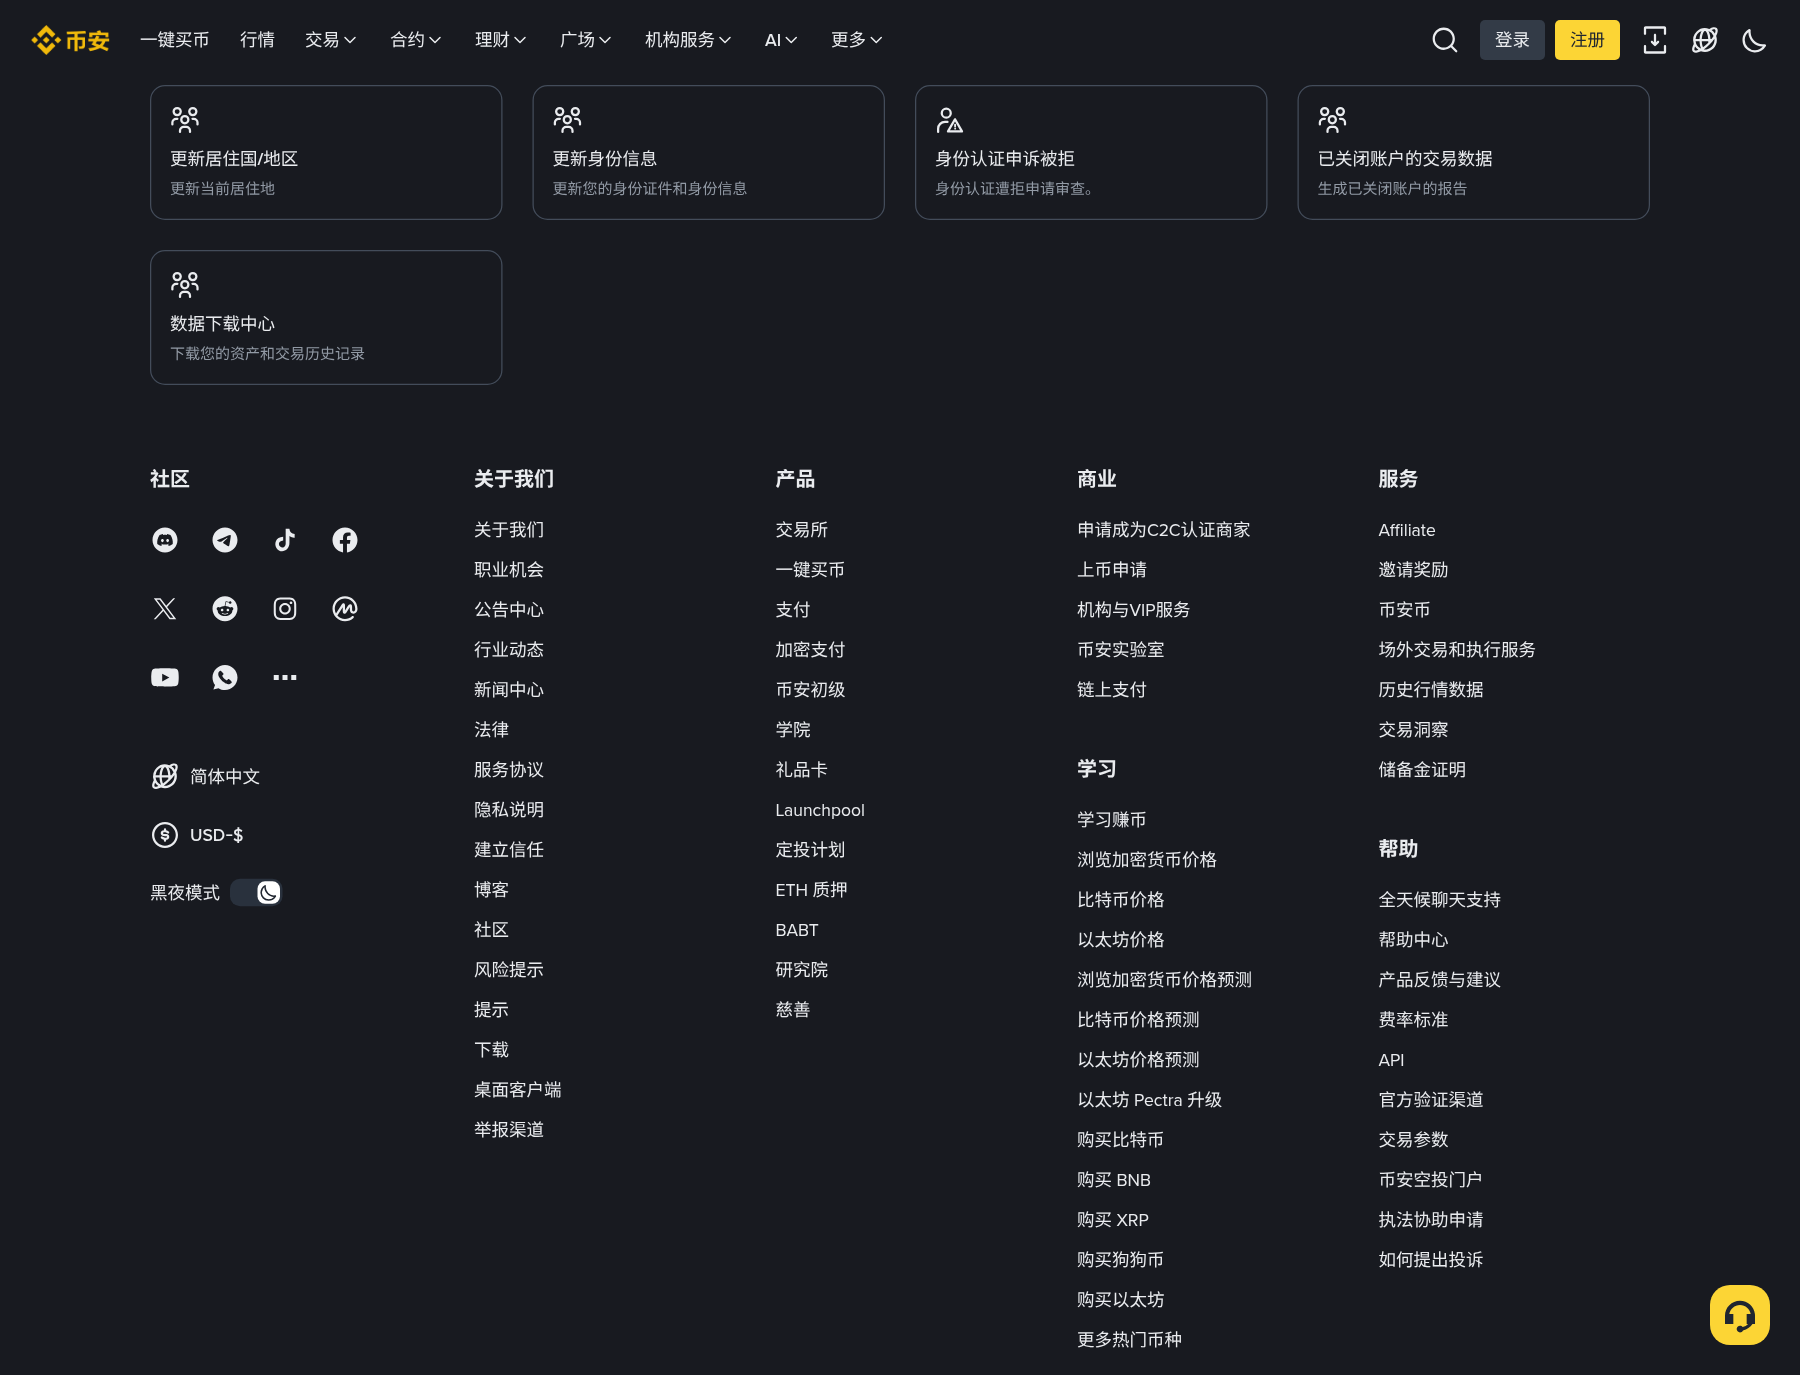
Task: Expand the 交易 dropdown menu
Action: (x=331, y=40)
